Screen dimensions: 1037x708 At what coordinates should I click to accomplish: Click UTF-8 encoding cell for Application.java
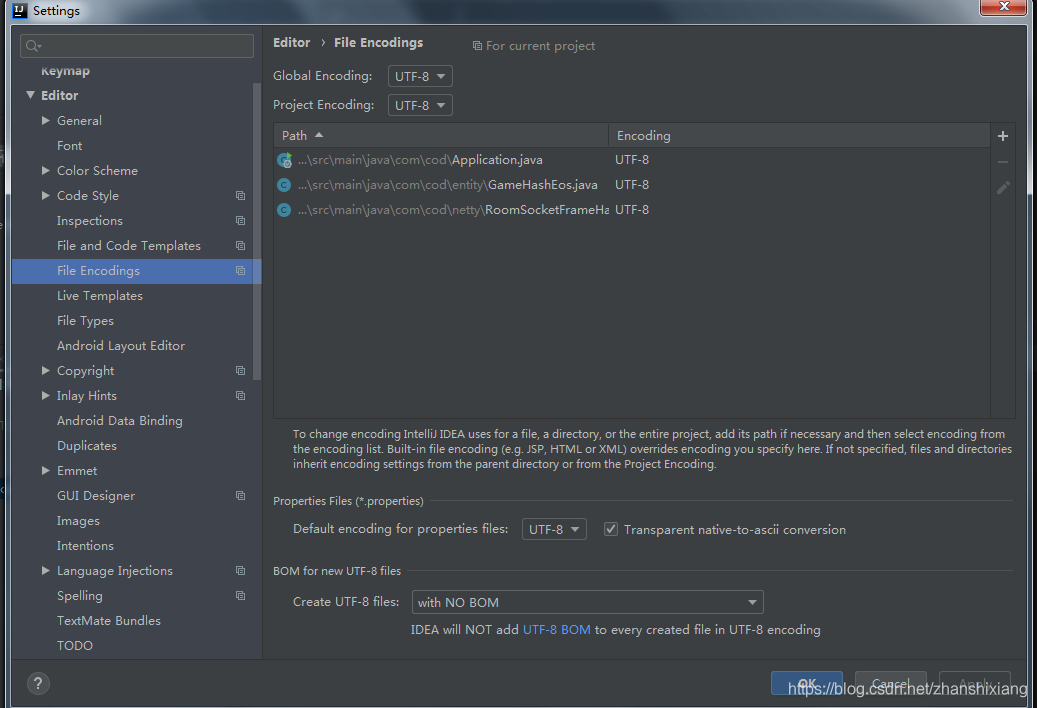point(632,160)
